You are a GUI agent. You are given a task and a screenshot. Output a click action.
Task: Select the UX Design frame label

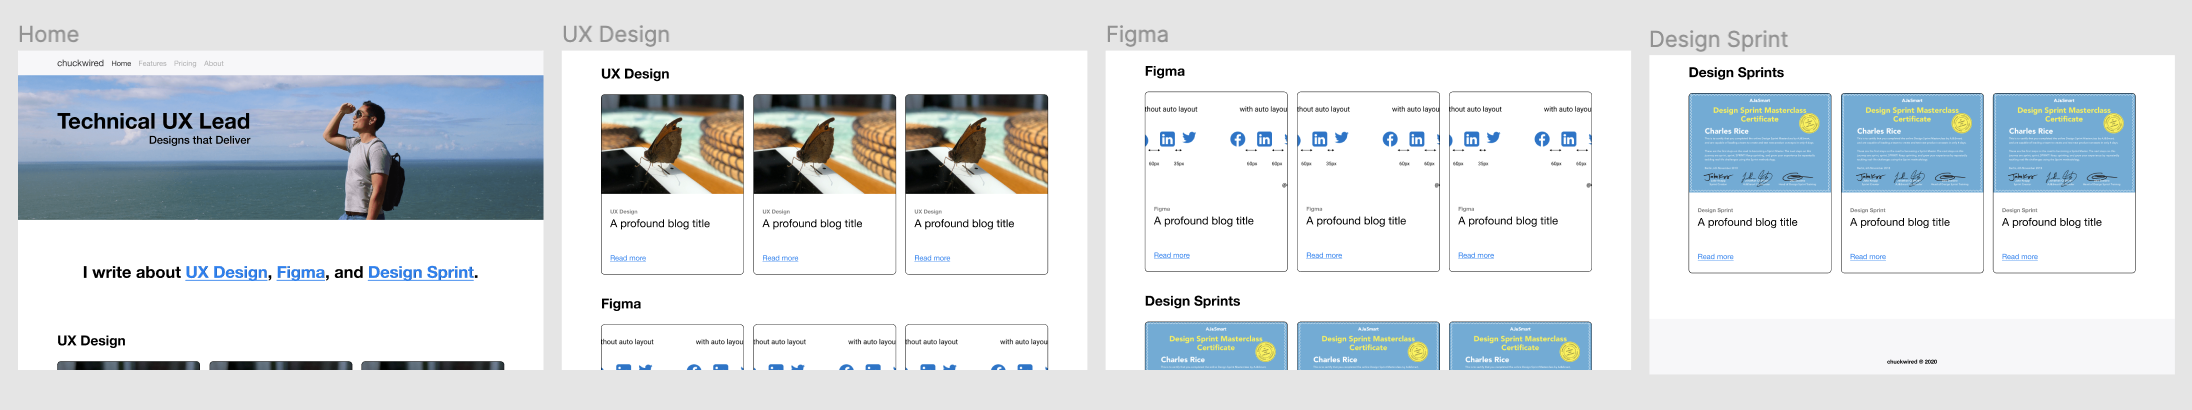coord(616,34)
